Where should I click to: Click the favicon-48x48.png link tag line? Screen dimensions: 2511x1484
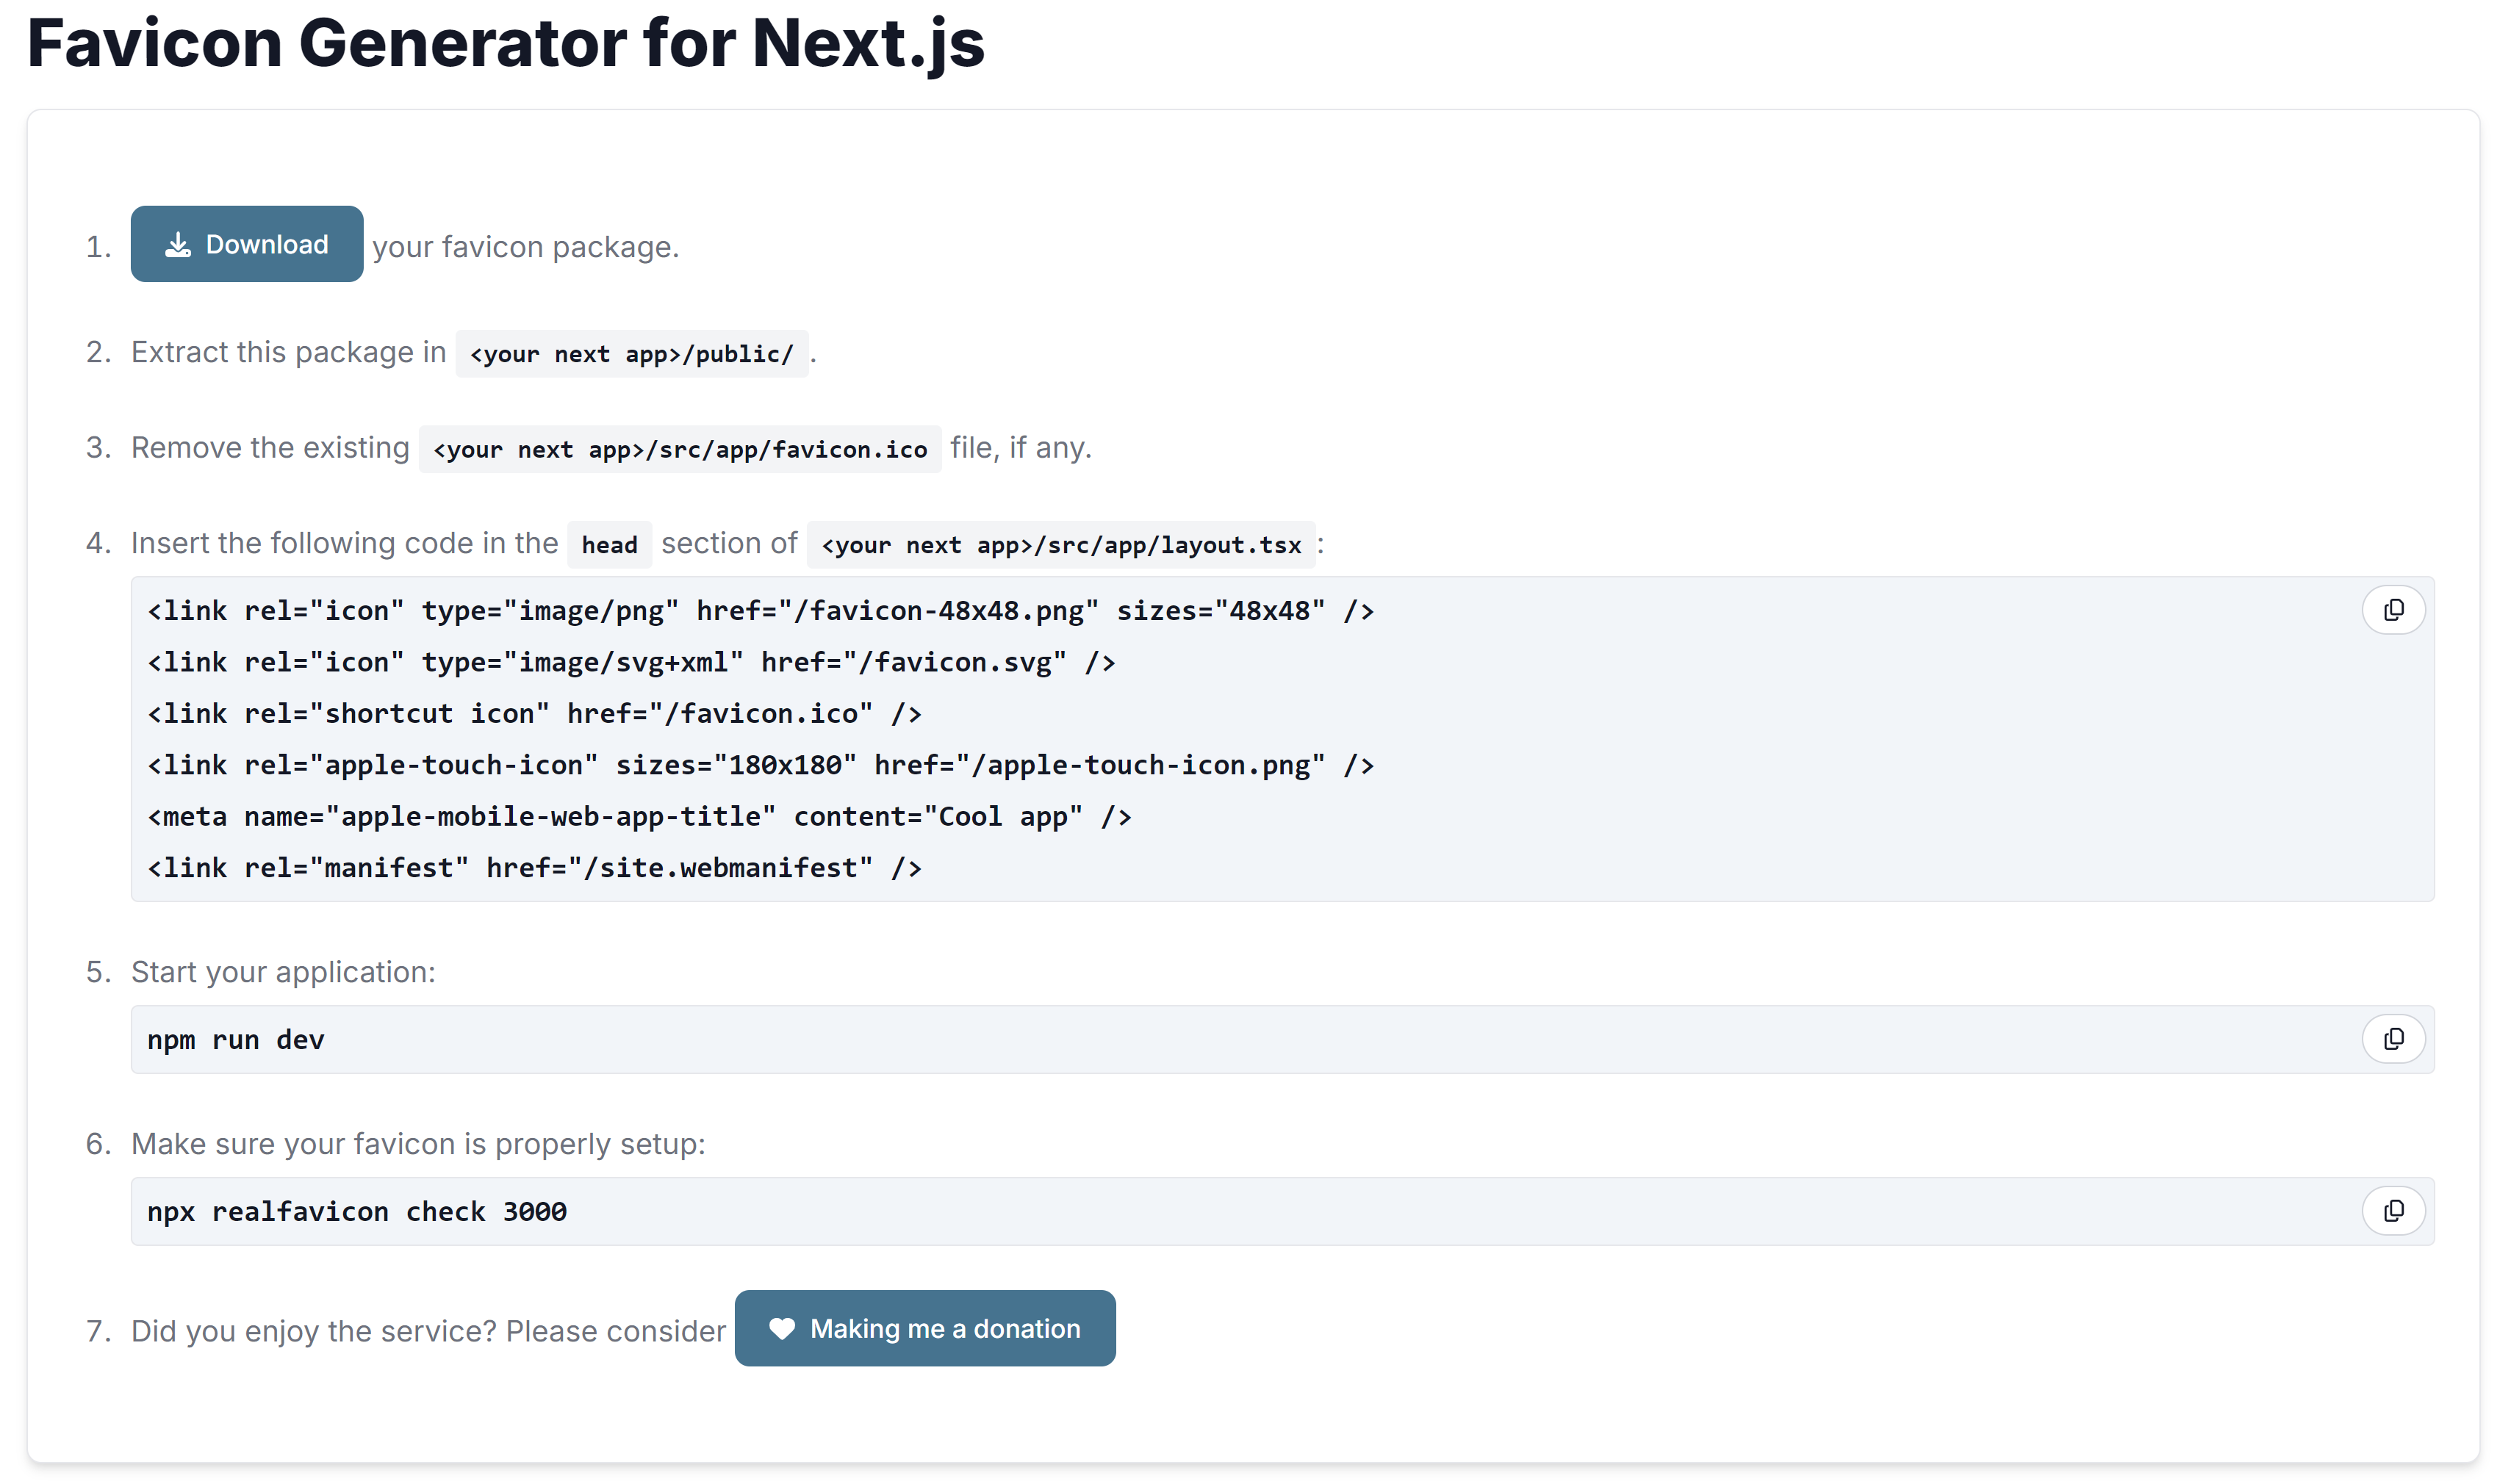click(x=761, y=611)
